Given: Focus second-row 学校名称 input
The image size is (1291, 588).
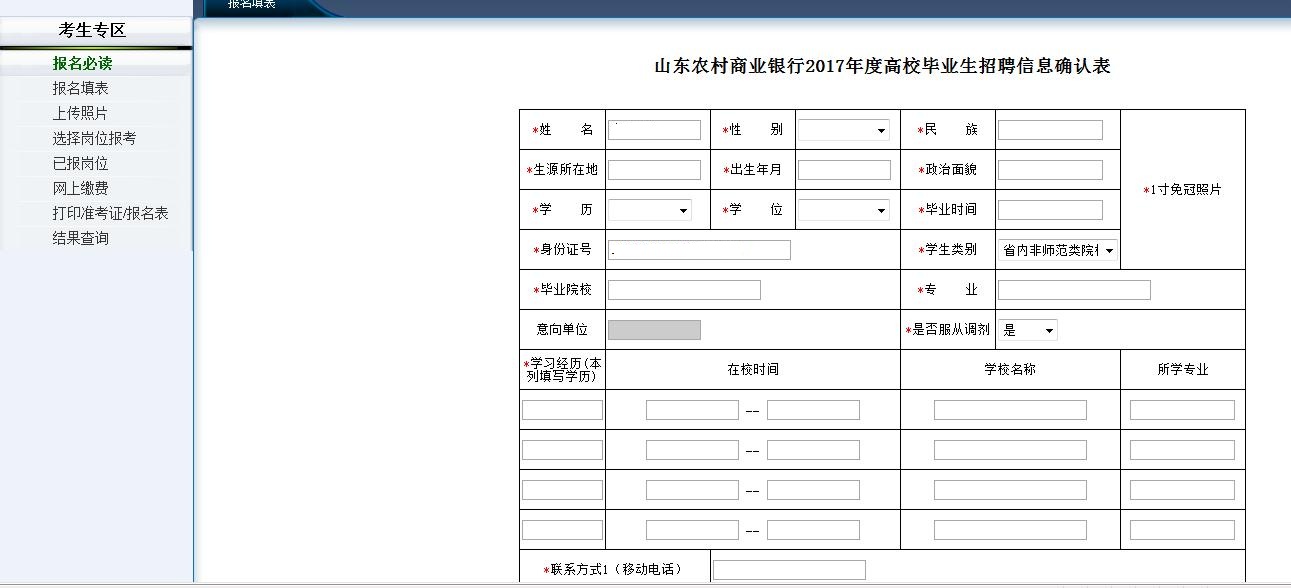Looking at the screenshot, I should click(1010, 450).
